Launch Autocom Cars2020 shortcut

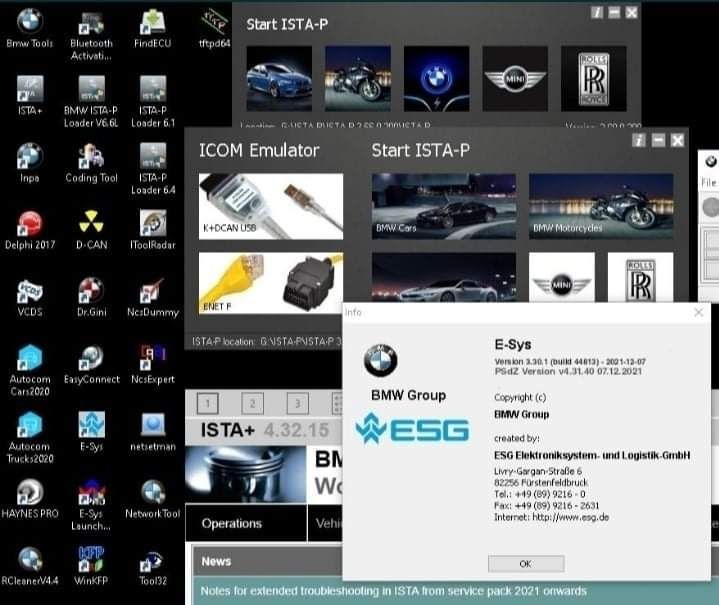coord(30,371)
